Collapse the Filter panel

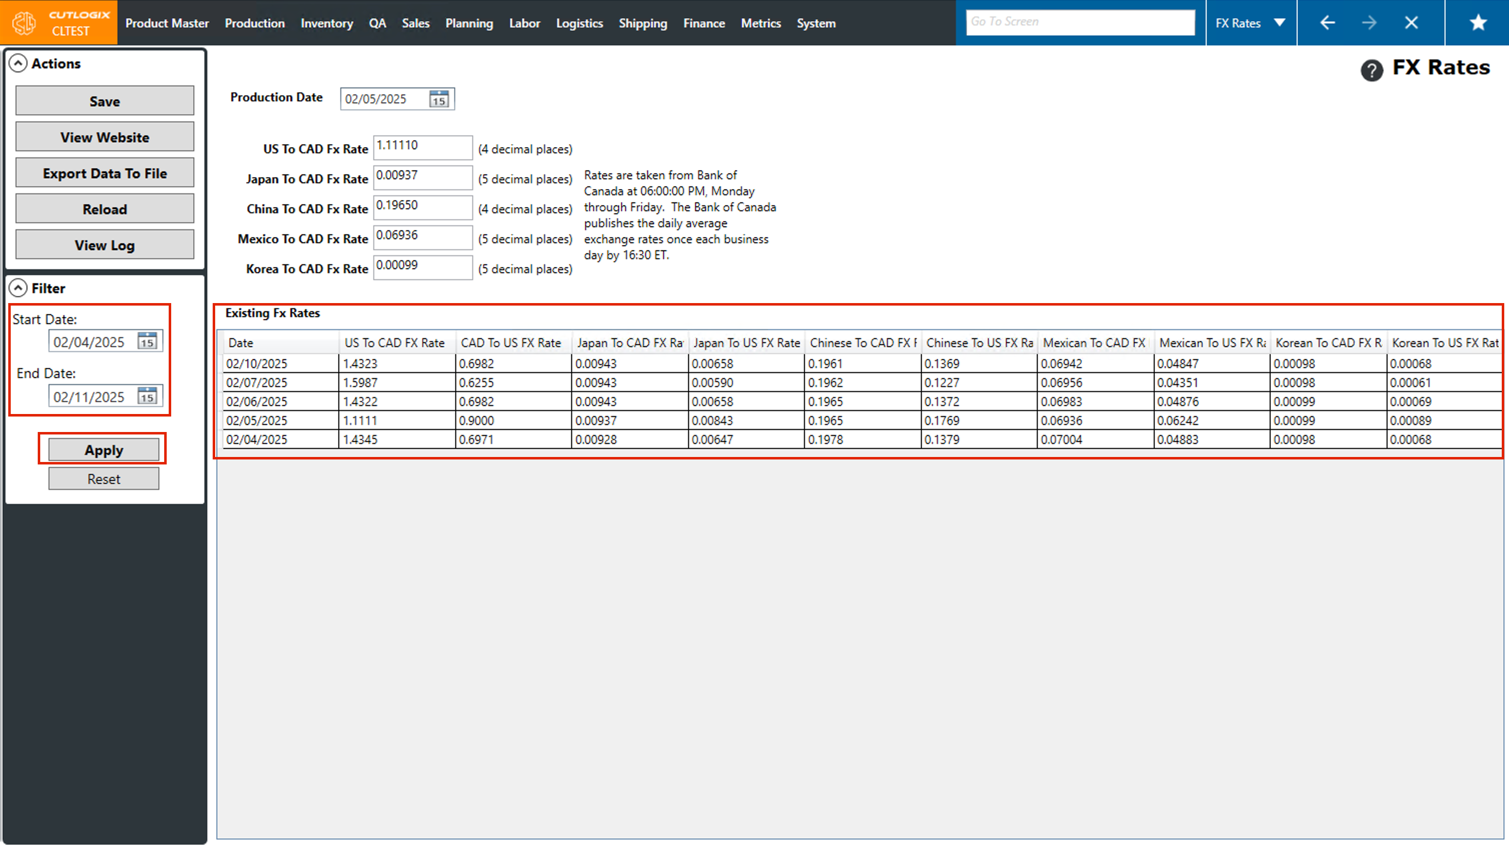(18, 288)
